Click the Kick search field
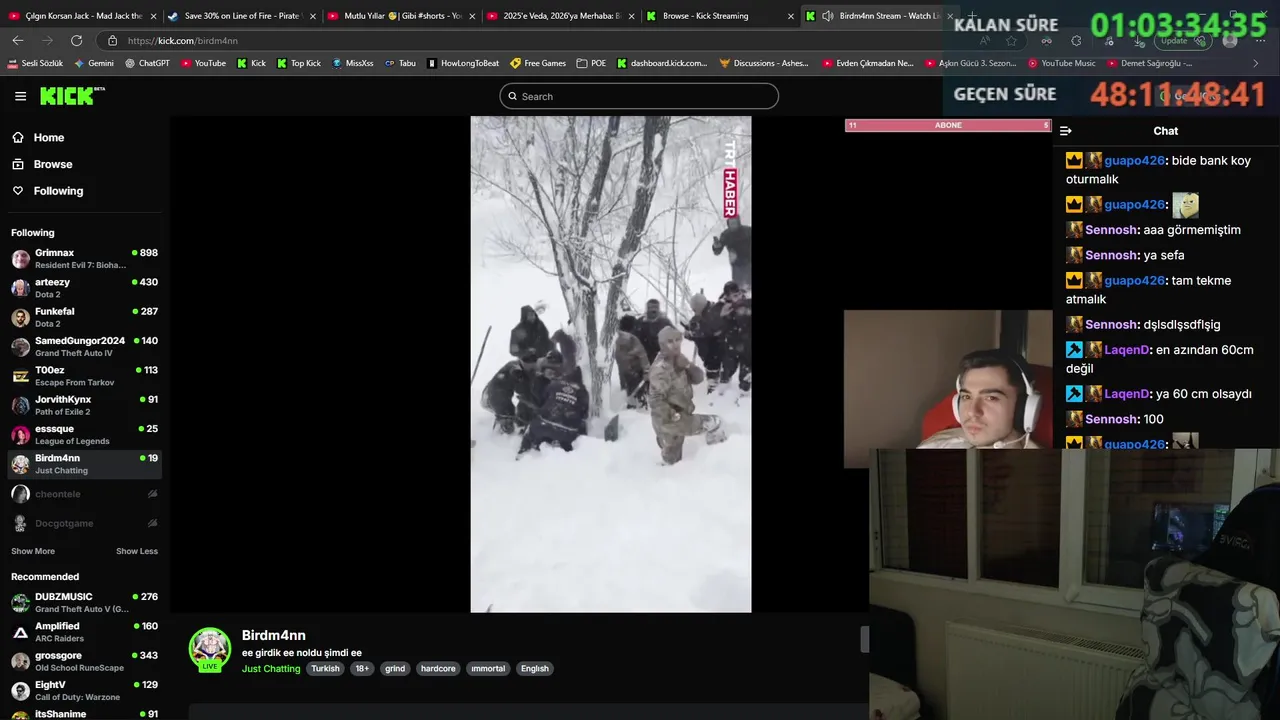1280x720 pixels. coord(639,96)
